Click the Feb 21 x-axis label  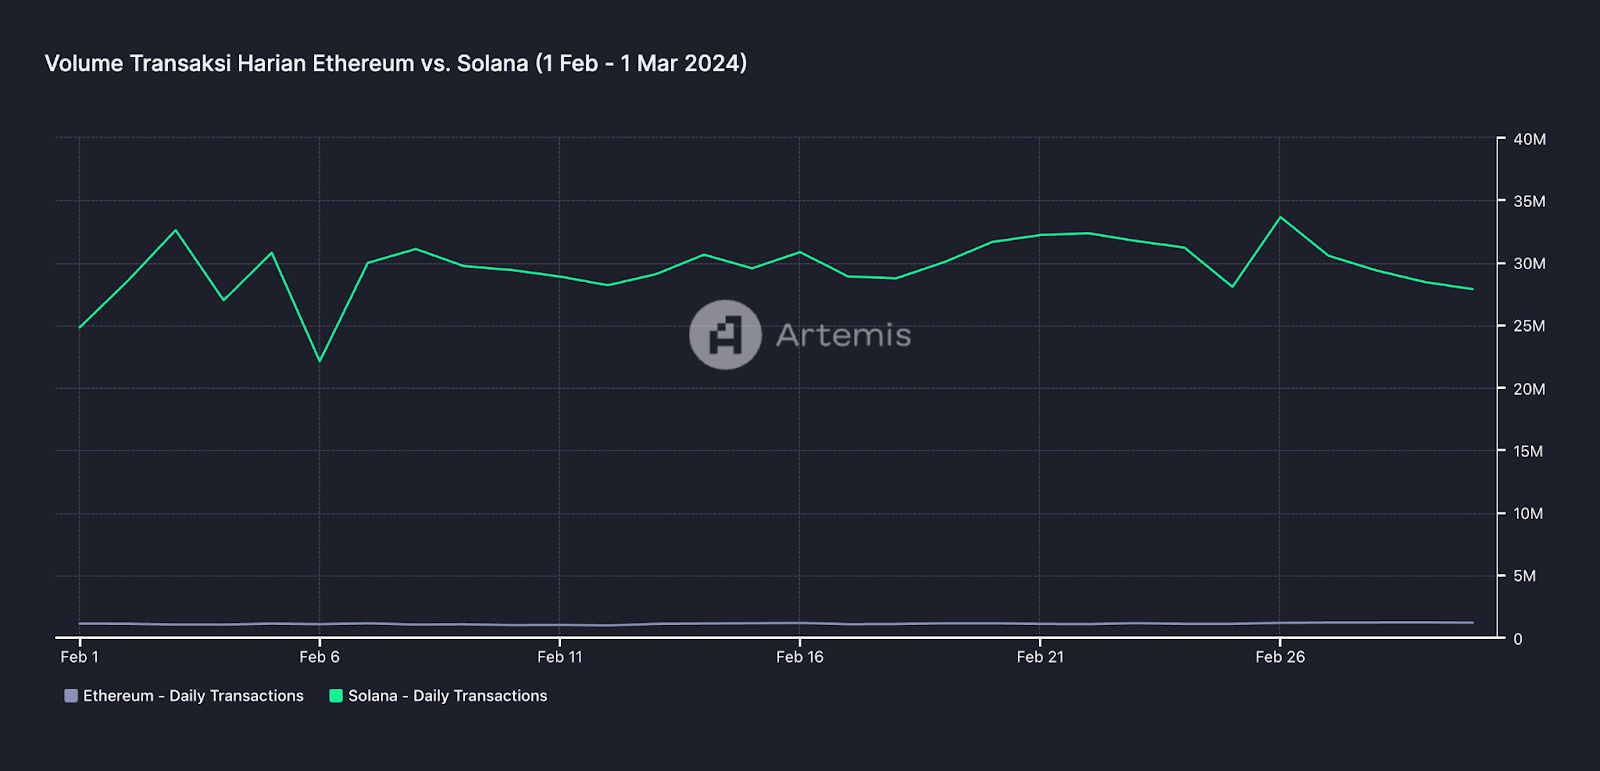(x=1040, y=657)
